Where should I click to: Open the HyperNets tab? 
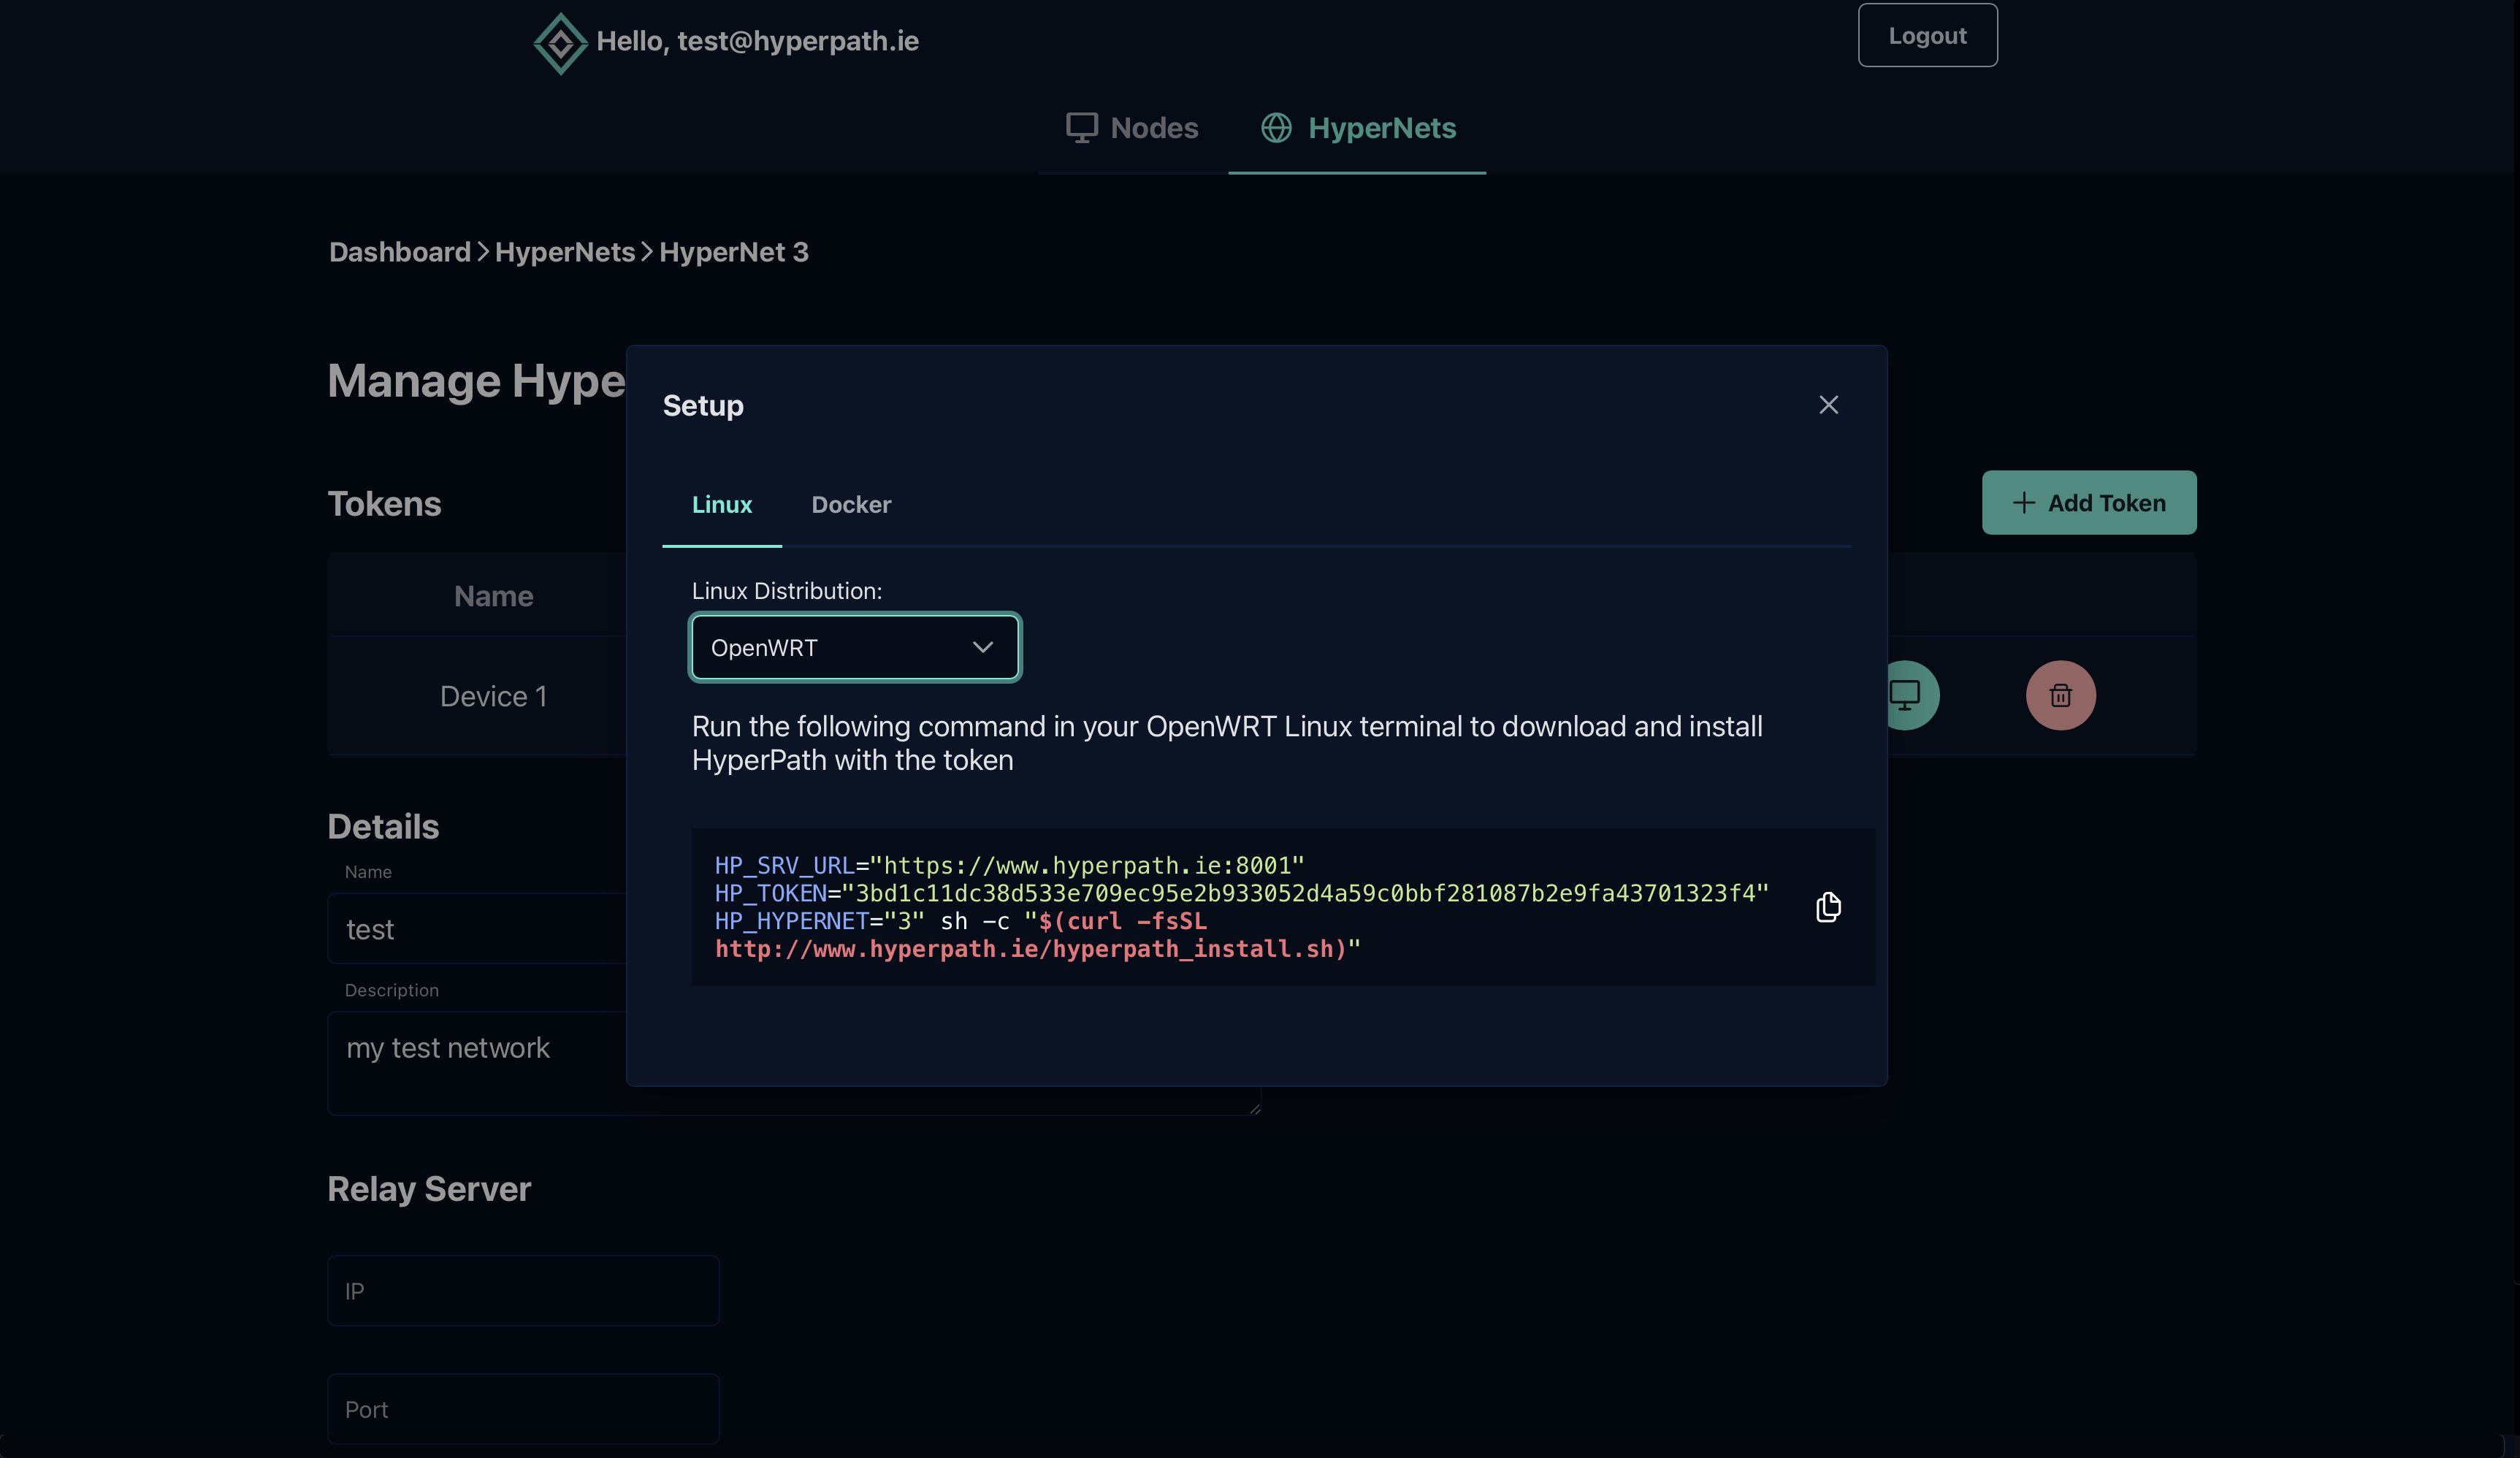click(x=1357, y=128)
